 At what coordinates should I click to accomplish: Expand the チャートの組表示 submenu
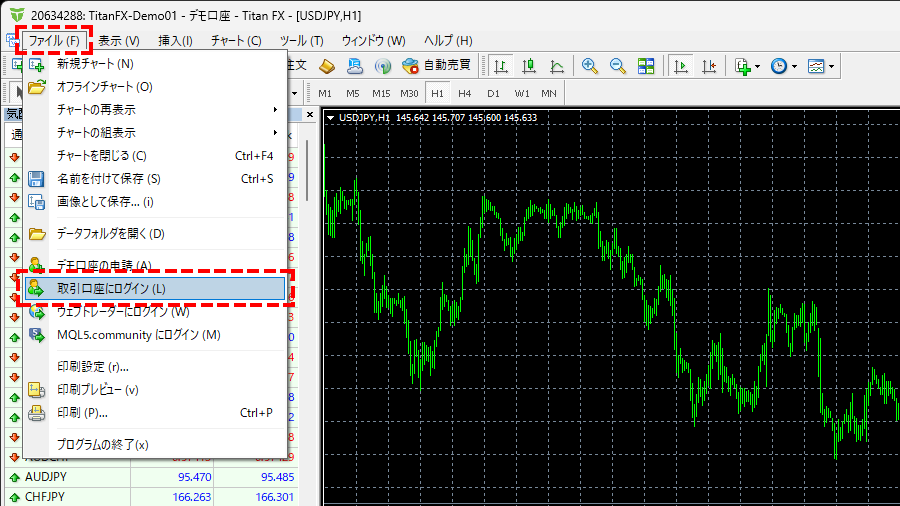[x=155, y=133]
